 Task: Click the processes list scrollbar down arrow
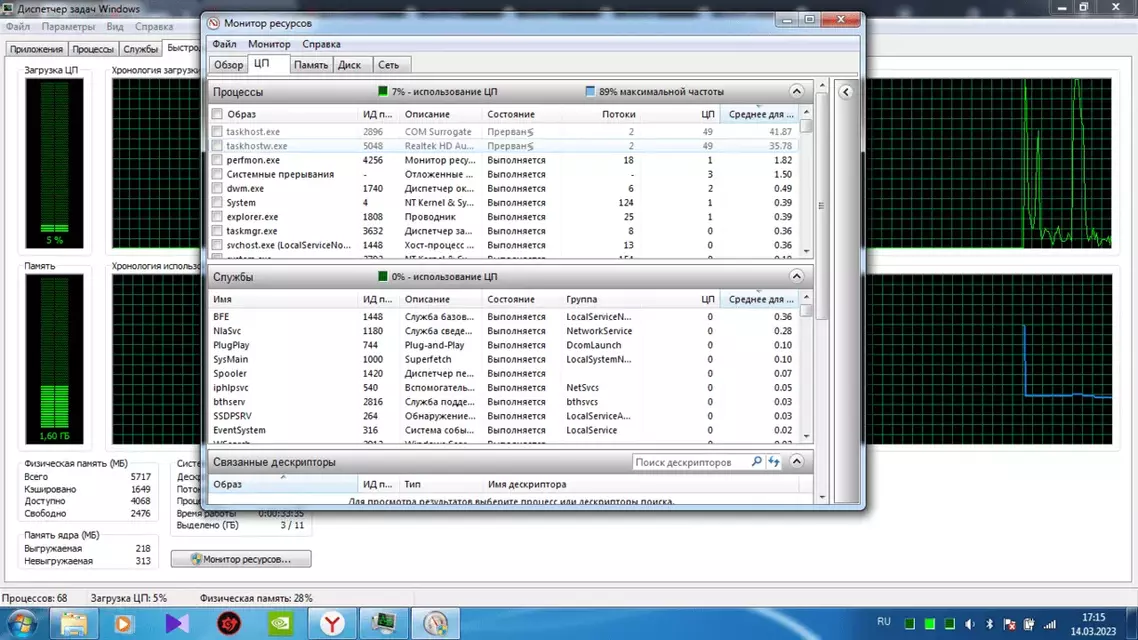806,251
